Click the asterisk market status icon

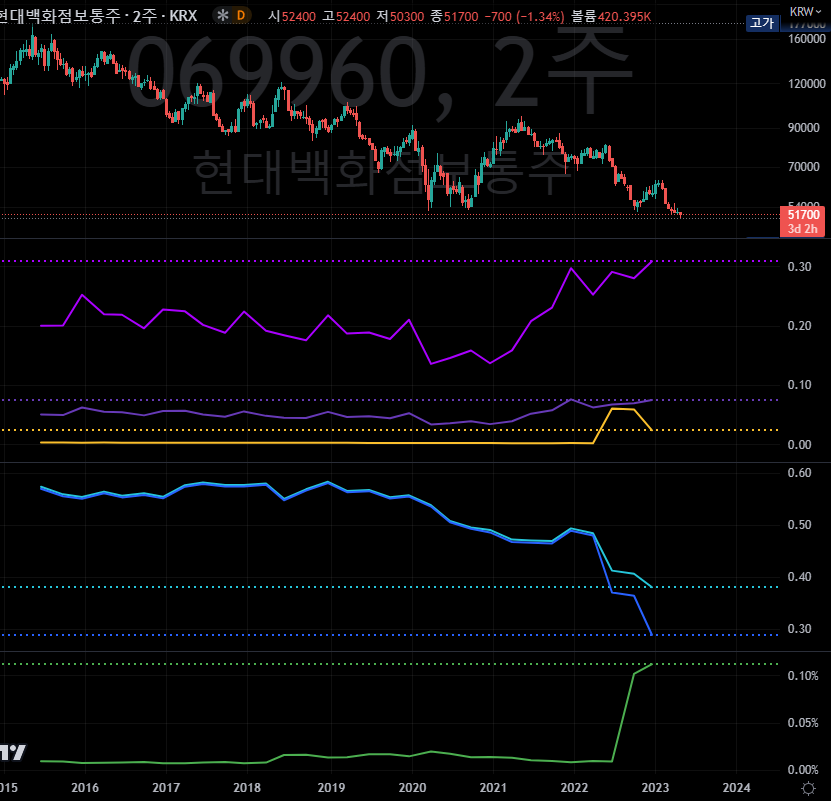(x=223, y=15)
